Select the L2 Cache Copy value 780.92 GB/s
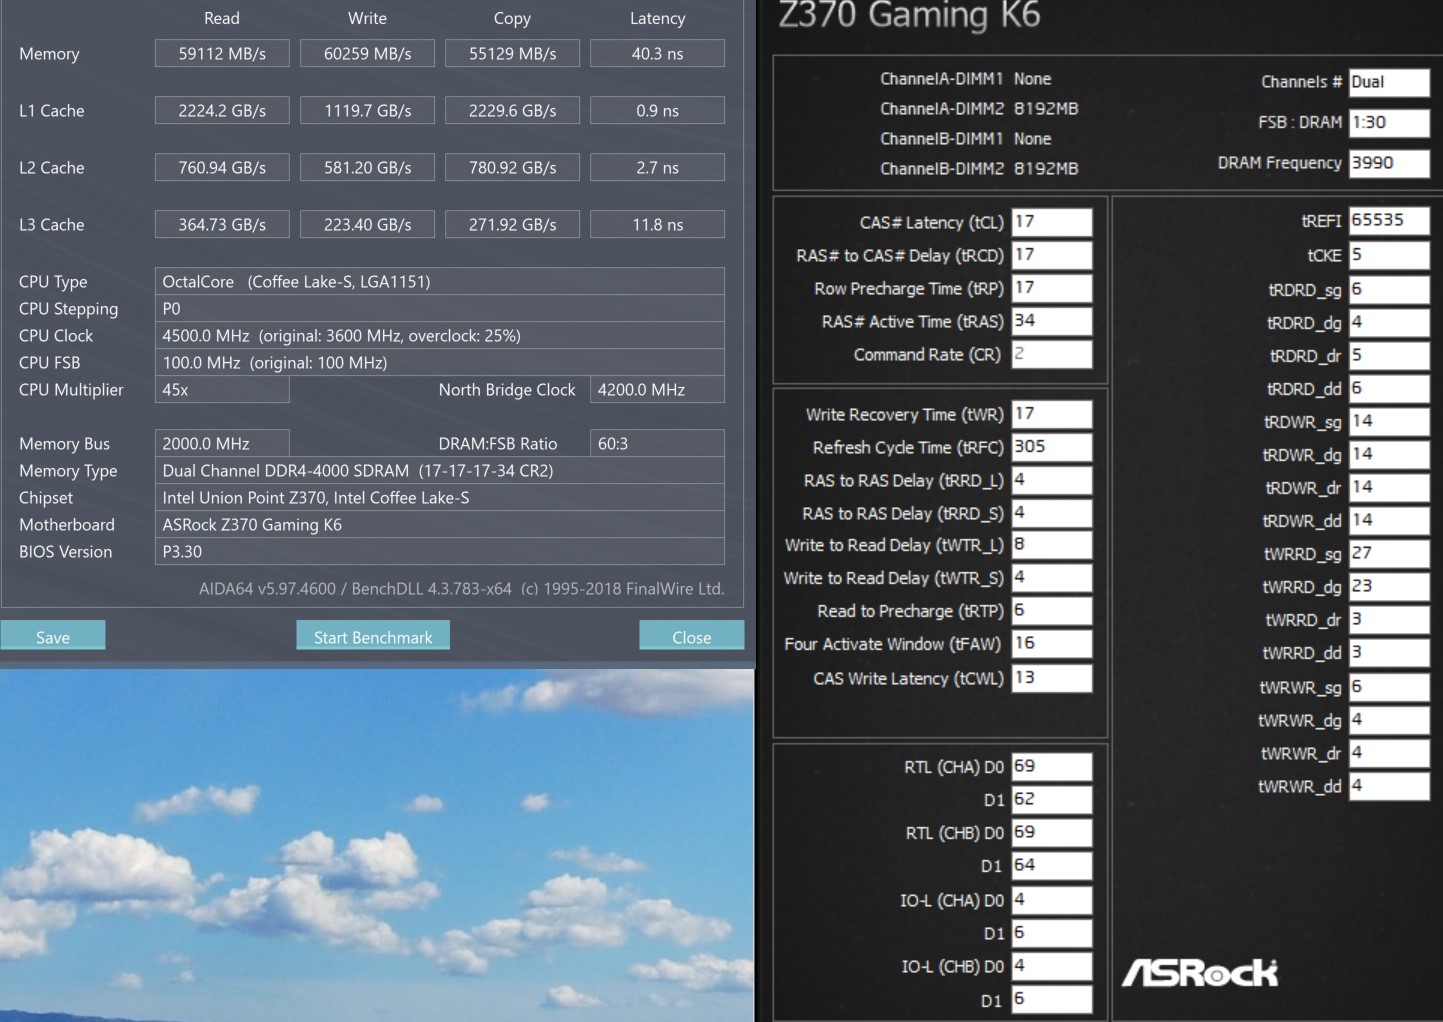 512,167
